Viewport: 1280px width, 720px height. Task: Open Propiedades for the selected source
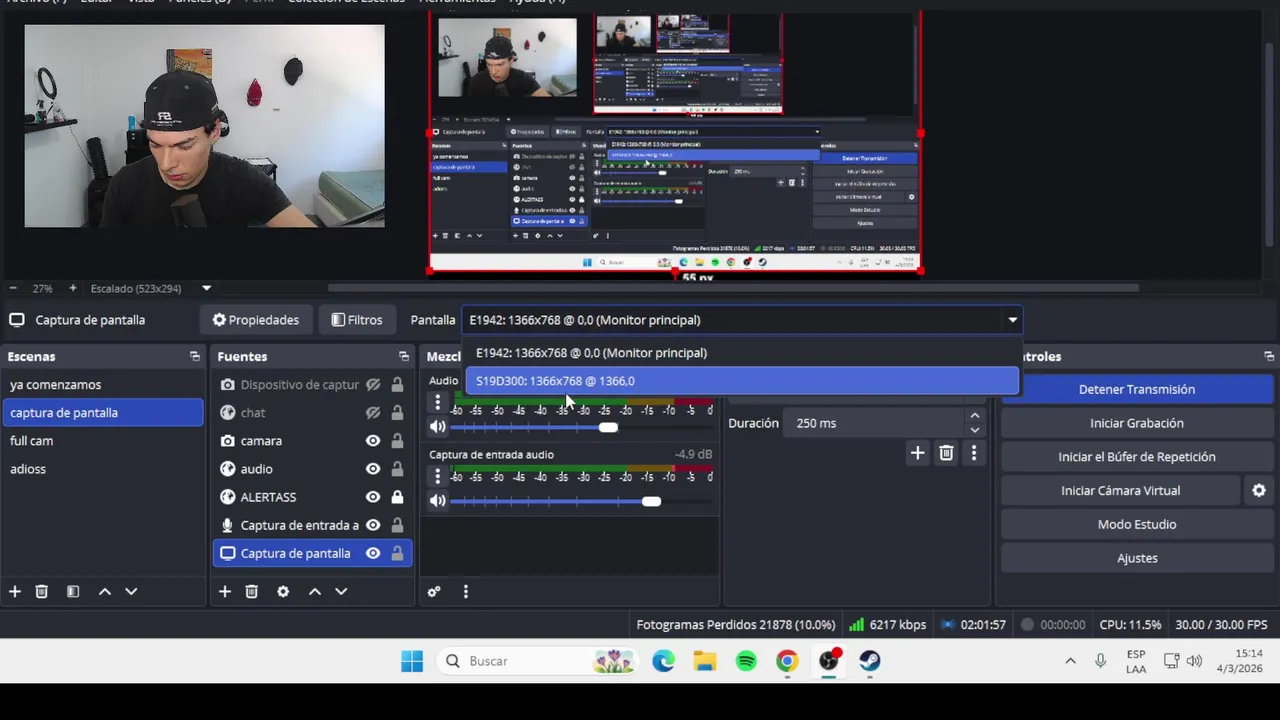click(256, 320)
